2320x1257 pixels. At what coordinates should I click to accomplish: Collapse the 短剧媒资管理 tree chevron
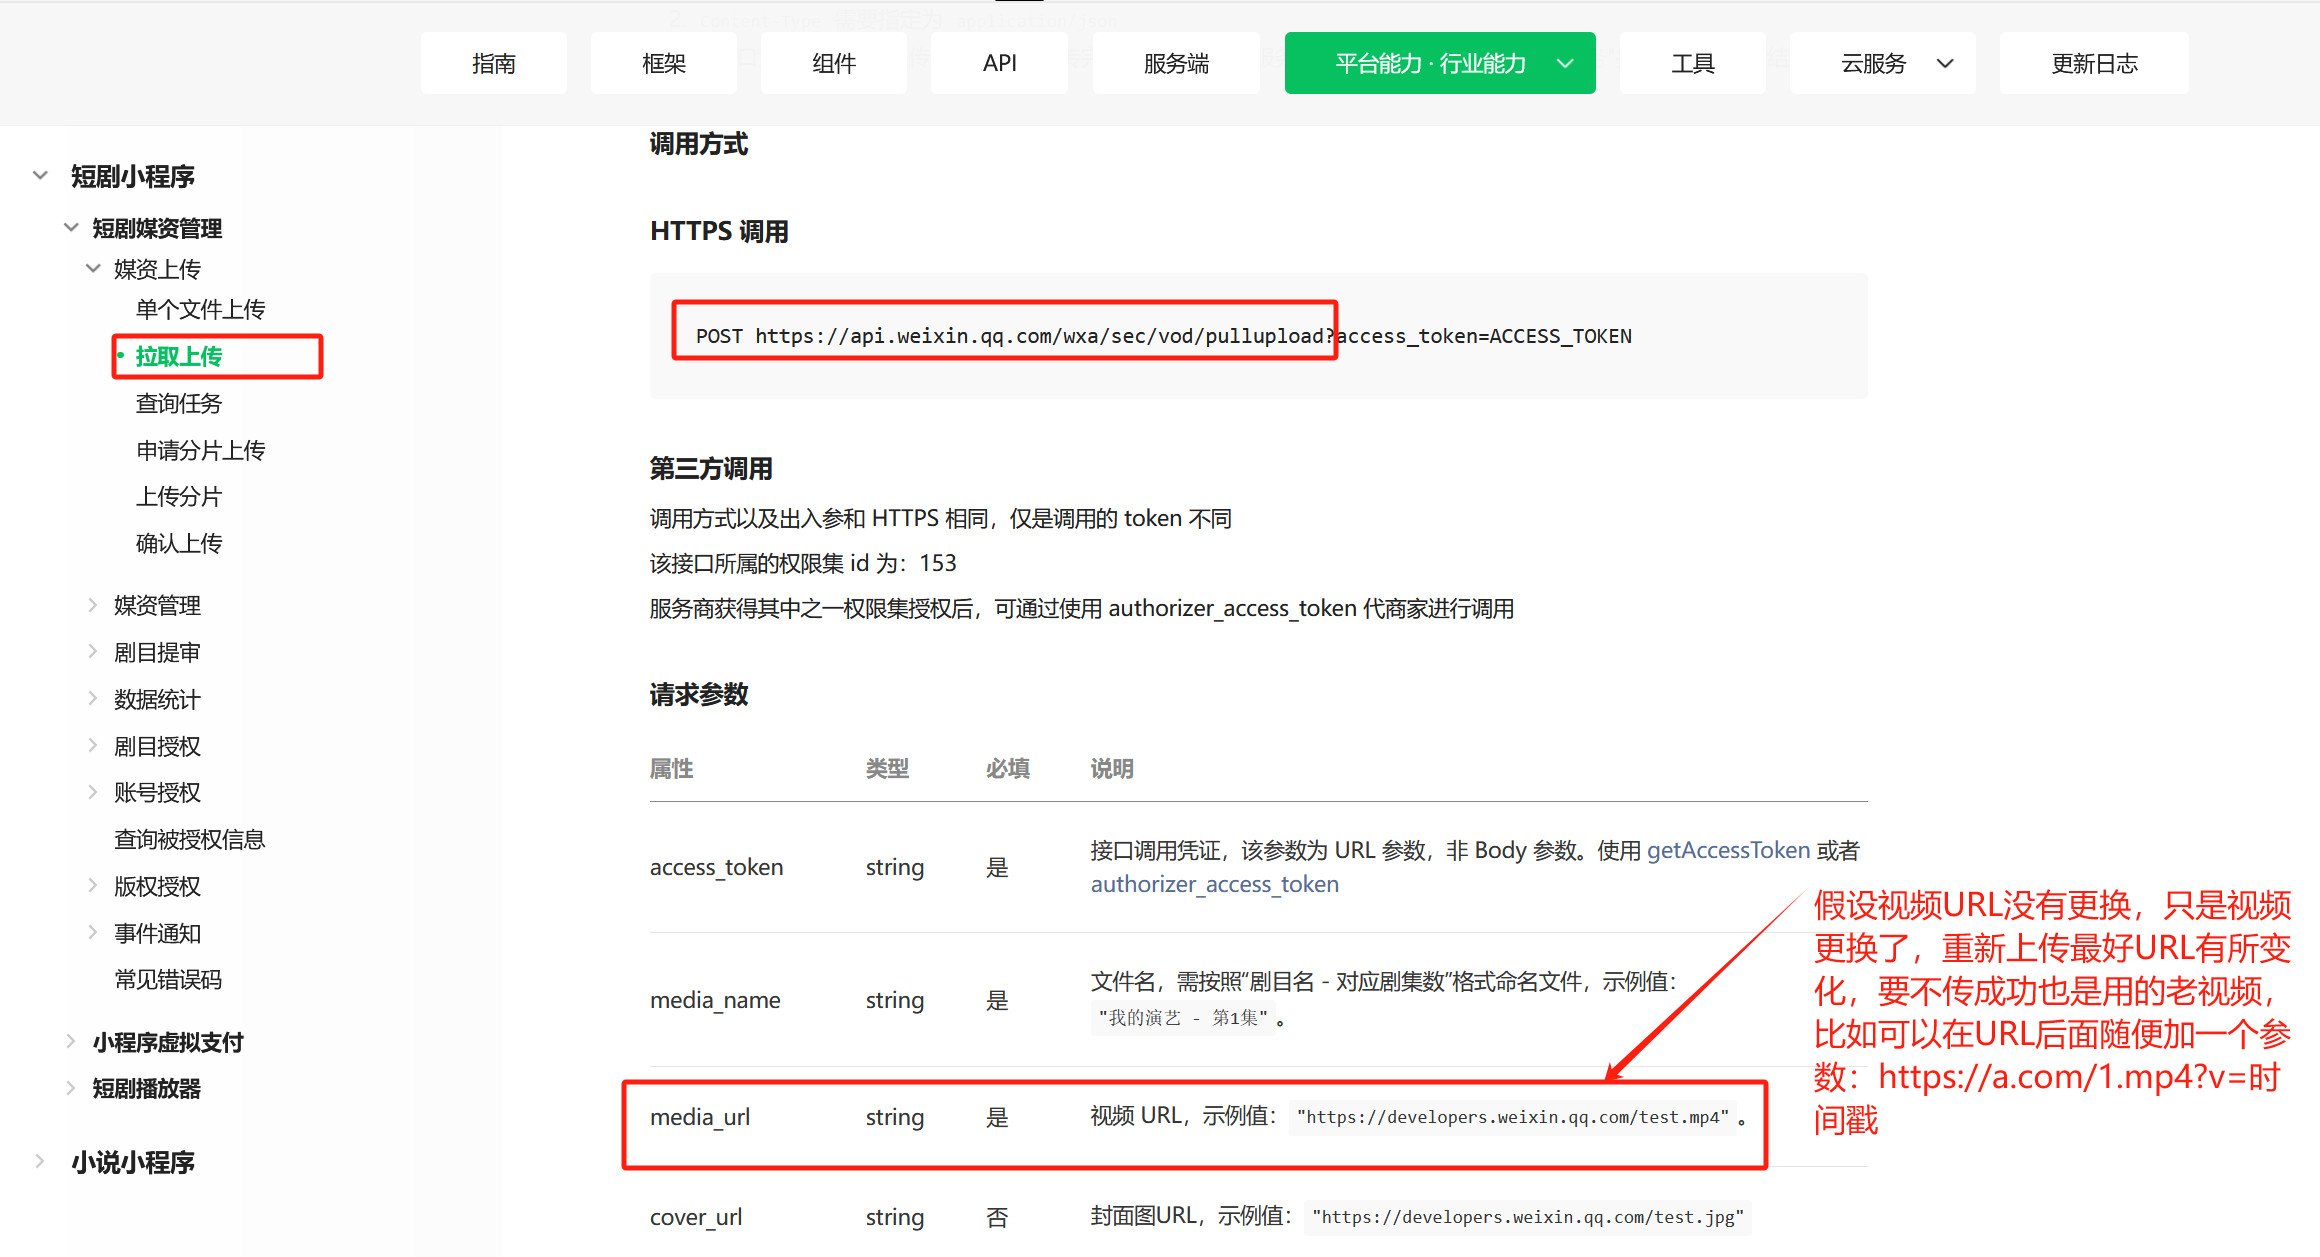[x=71, y=228]
